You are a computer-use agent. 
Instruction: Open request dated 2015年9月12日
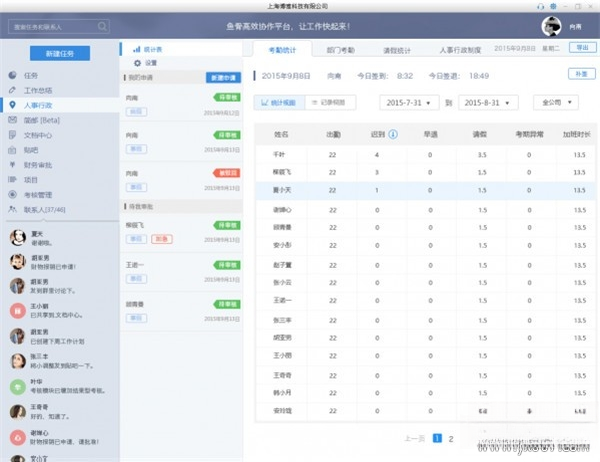[x=181, y=103]
